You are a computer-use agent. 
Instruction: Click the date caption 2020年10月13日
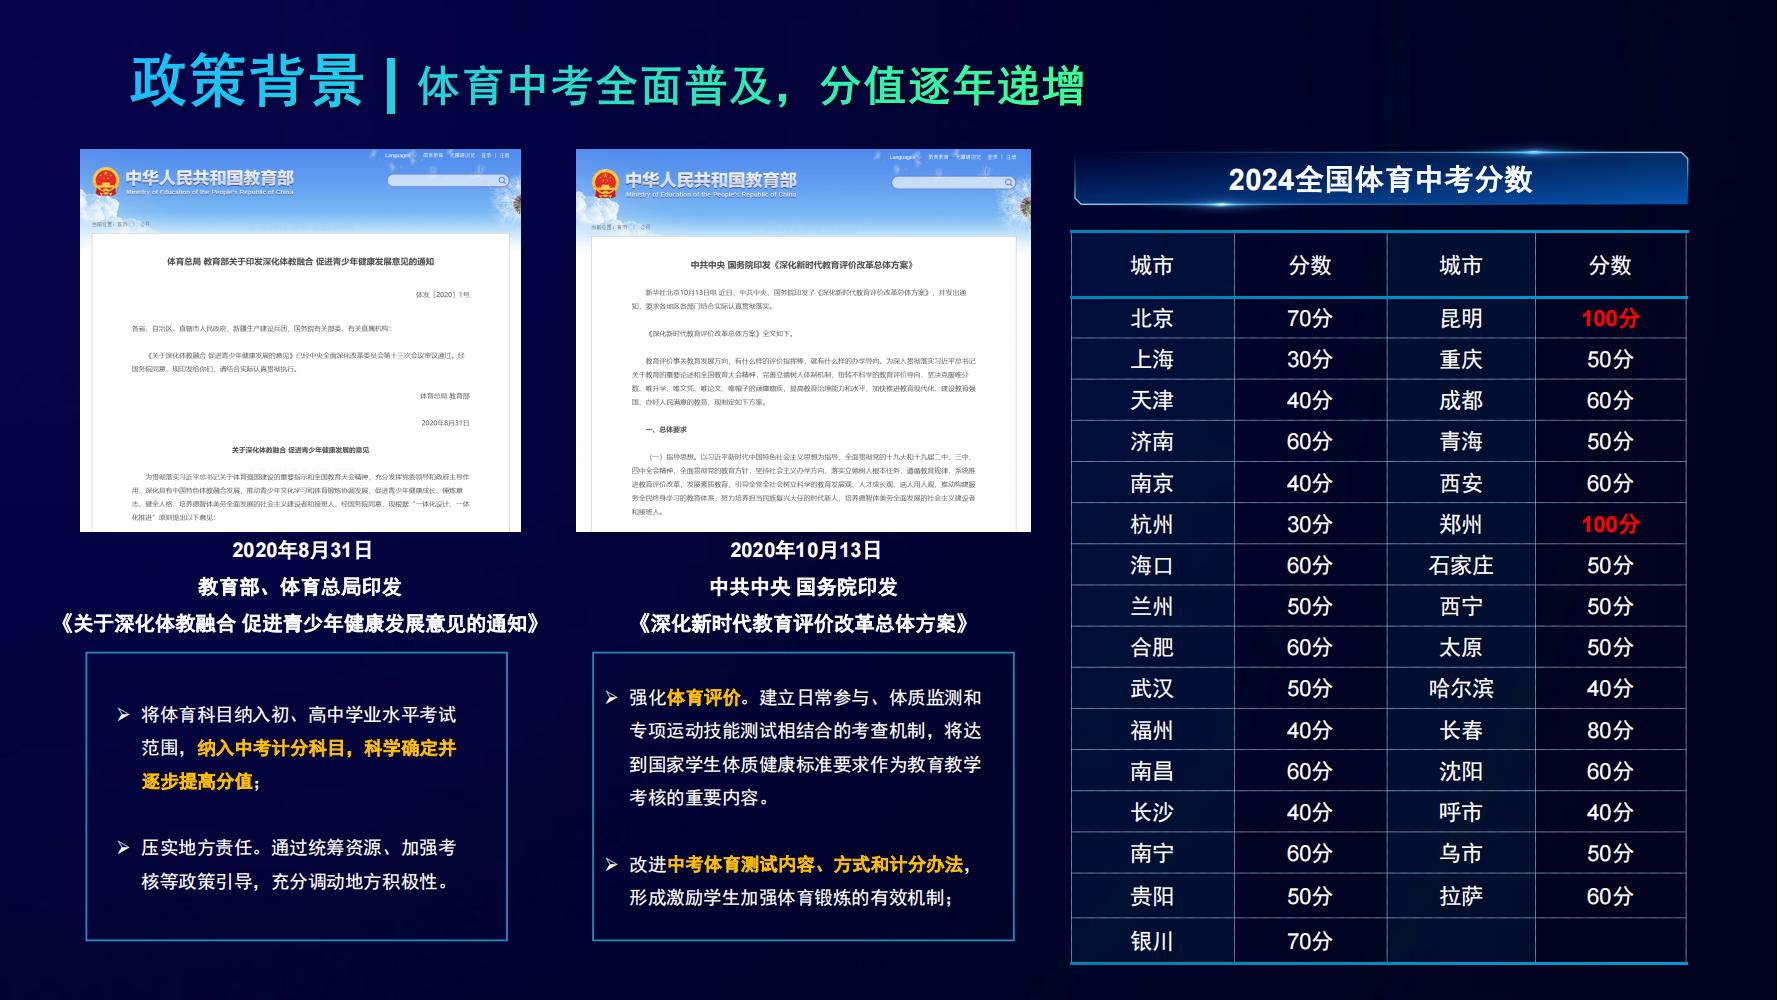pyautogui.click(x=805, y=550)
